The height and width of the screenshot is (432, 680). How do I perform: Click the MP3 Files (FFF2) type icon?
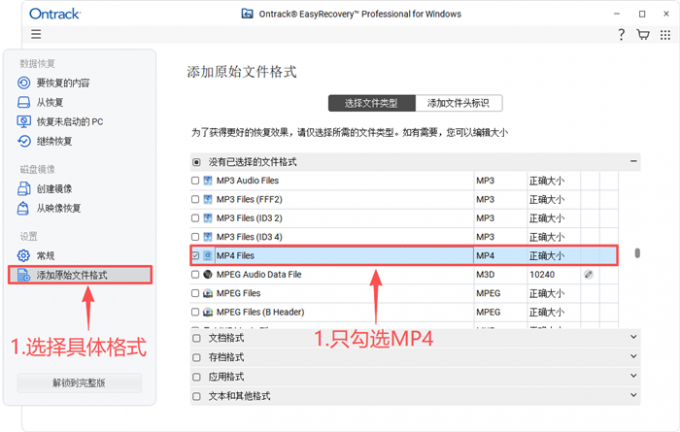point(208,199)
